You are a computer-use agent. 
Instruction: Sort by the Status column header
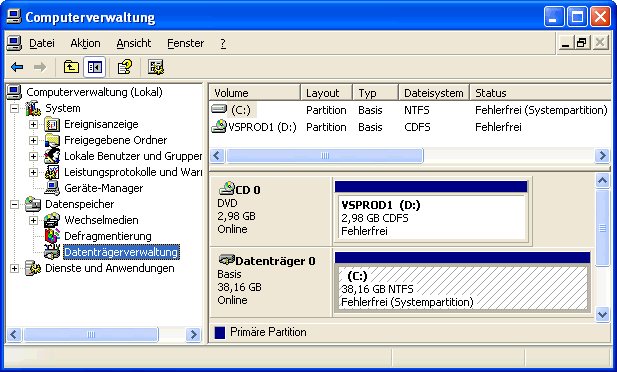pyautogui.click(x=541, y=93)
